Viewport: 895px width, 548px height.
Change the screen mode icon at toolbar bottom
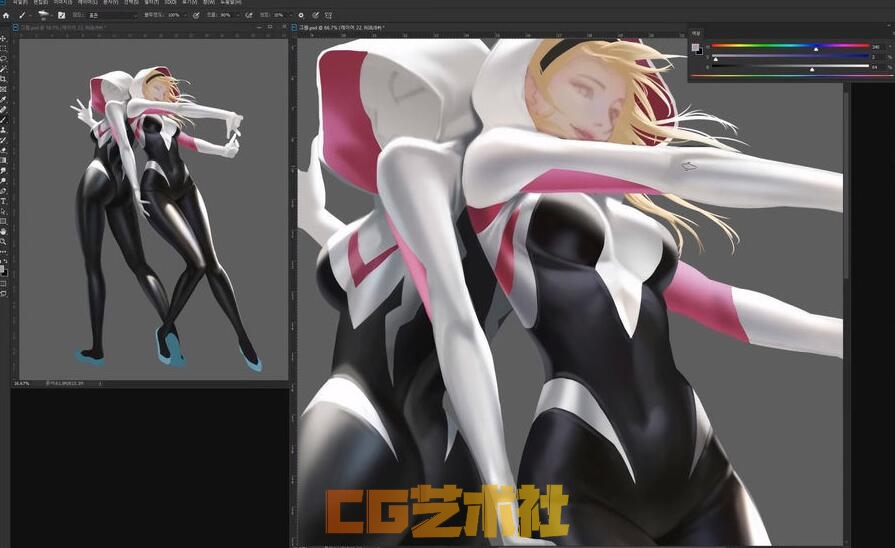point(3,293)
